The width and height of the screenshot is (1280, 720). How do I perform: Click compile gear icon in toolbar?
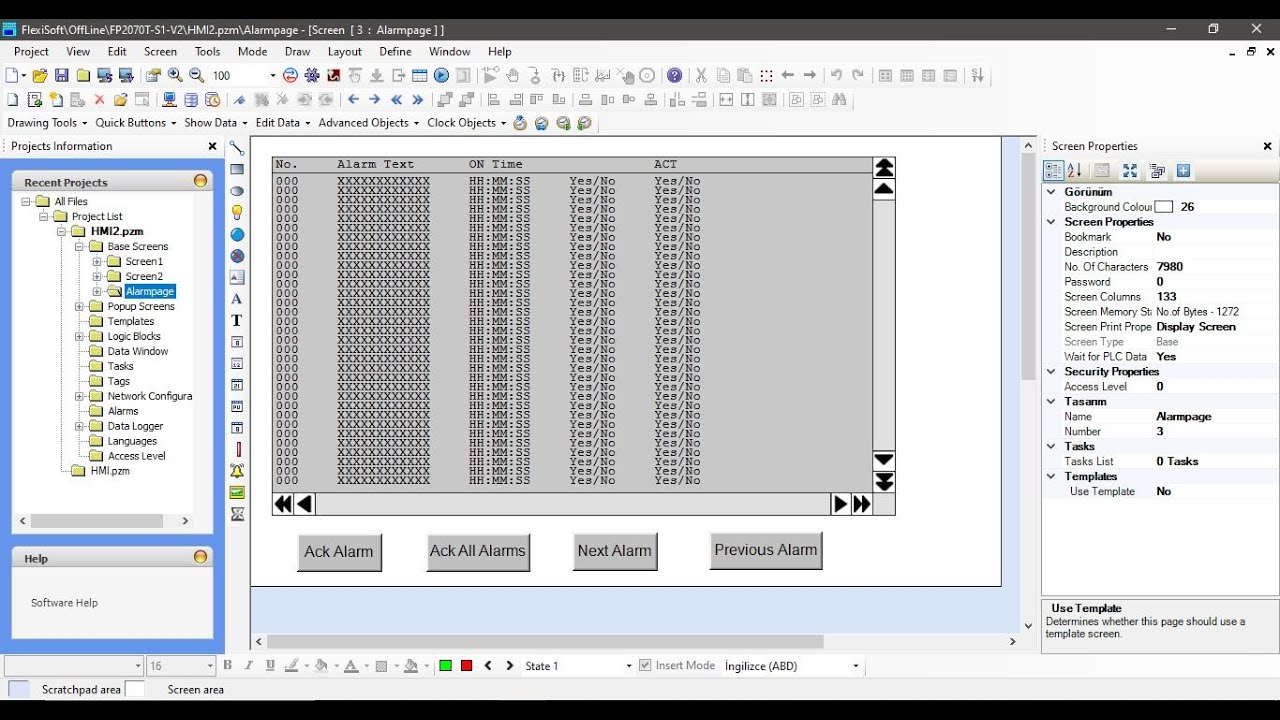tap(312, 75)
